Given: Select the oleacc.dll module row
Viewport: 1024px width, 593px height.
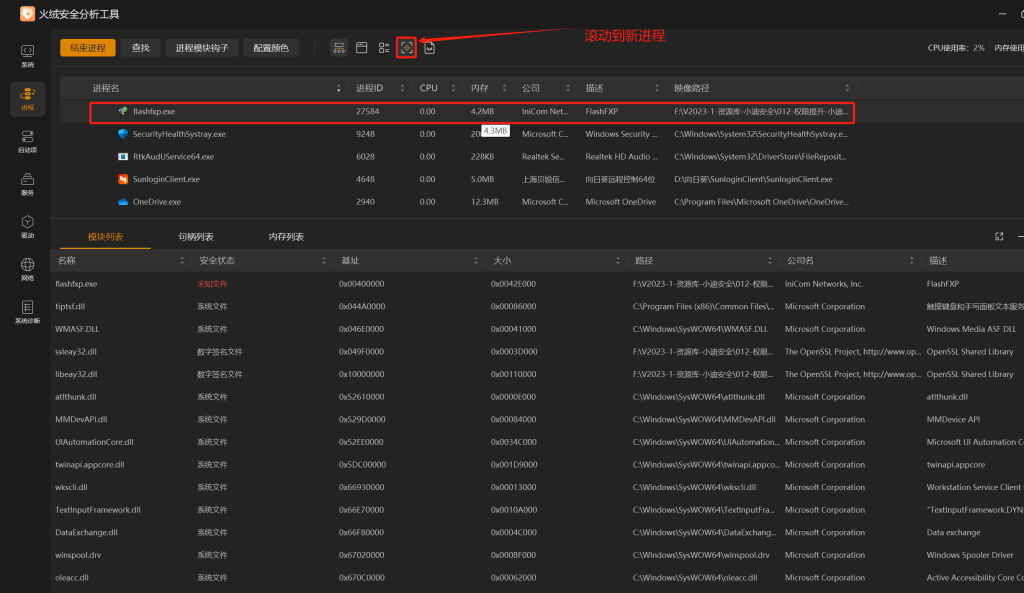Looking at the screenshot, I should tap(537, 578).
